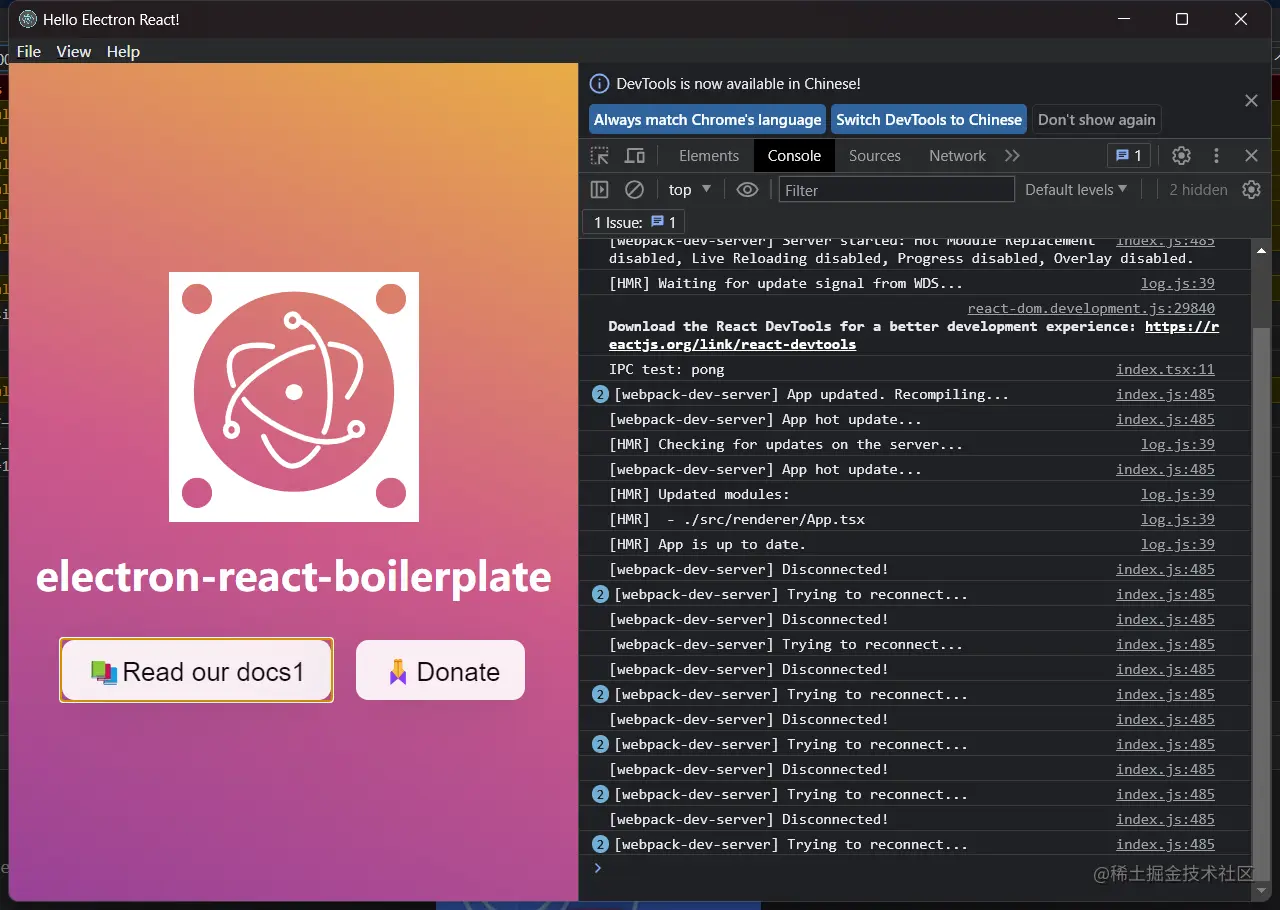Click the '2 hidden' messages indicator

point(1198,190)
